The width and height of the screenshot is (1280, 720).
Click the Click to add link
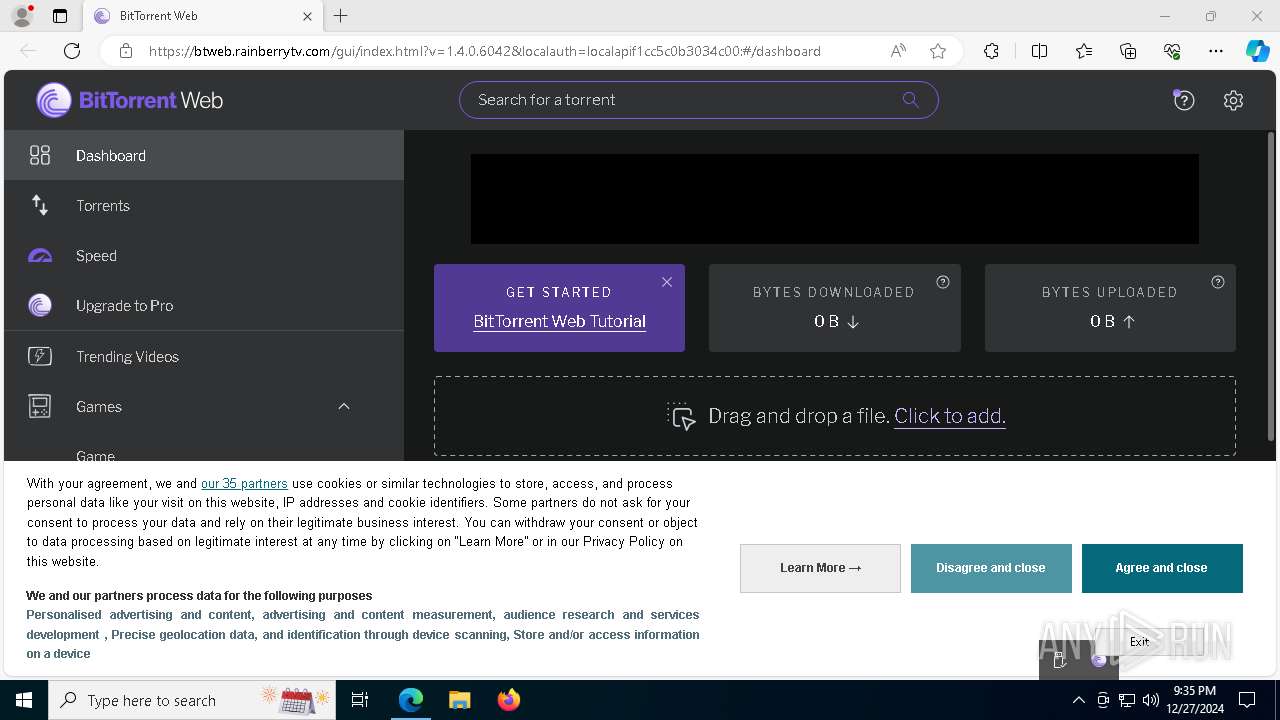coord(949,416)
